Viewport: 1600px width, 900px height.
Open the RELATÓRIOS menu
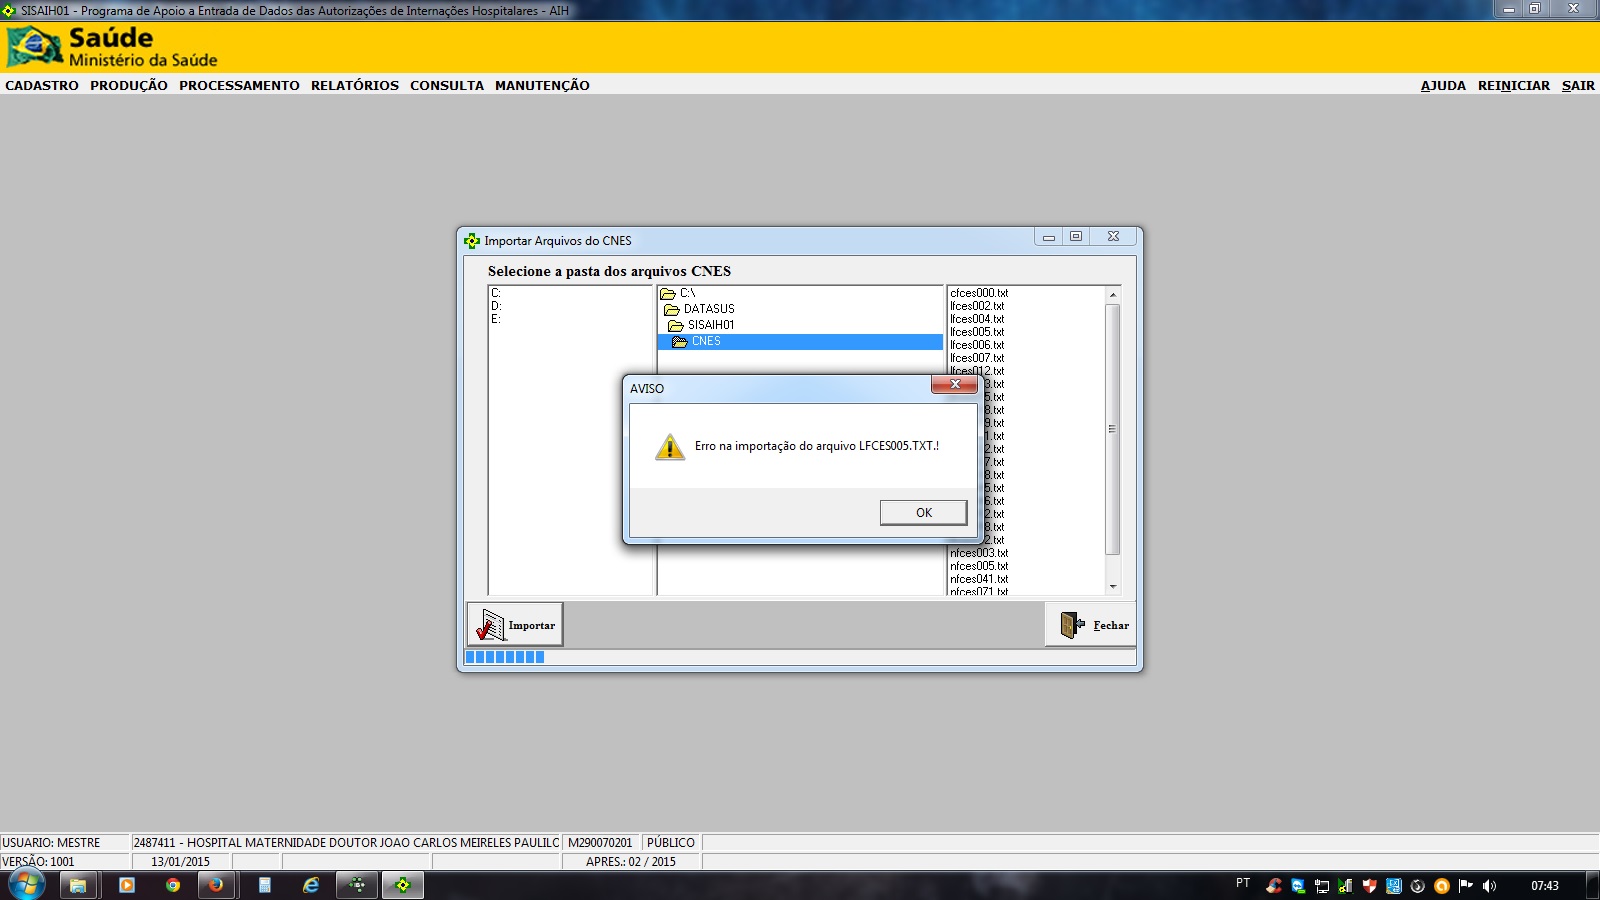pyautogui.click(x=354, y=86)
